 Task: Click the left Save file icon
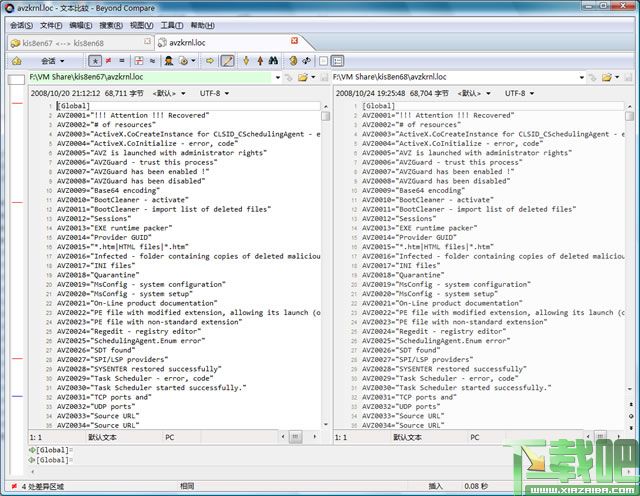tap(324, 77)
